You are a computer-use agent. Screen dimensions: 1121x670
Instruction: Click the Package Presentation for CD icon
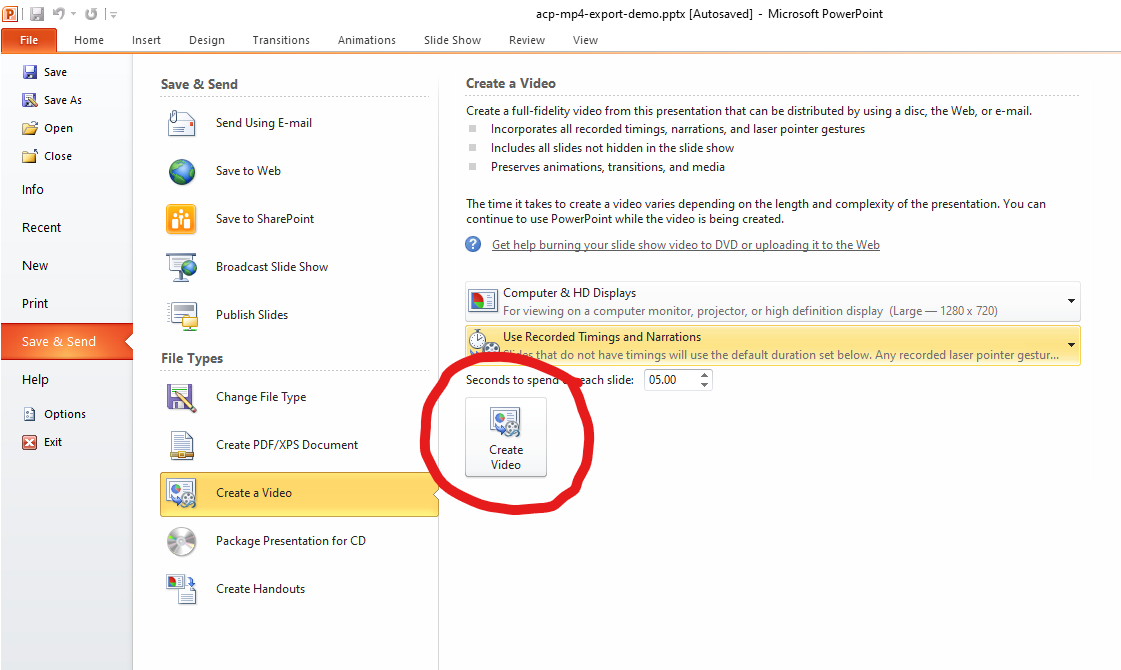tap(182, 541)
